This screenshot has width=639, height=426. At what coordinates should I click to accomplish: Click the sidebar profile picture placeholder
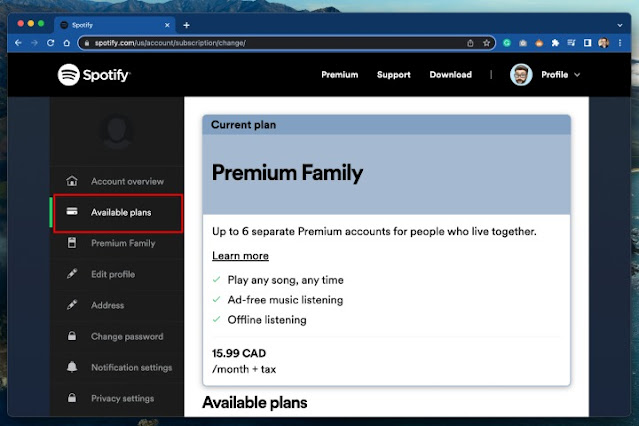117,132
